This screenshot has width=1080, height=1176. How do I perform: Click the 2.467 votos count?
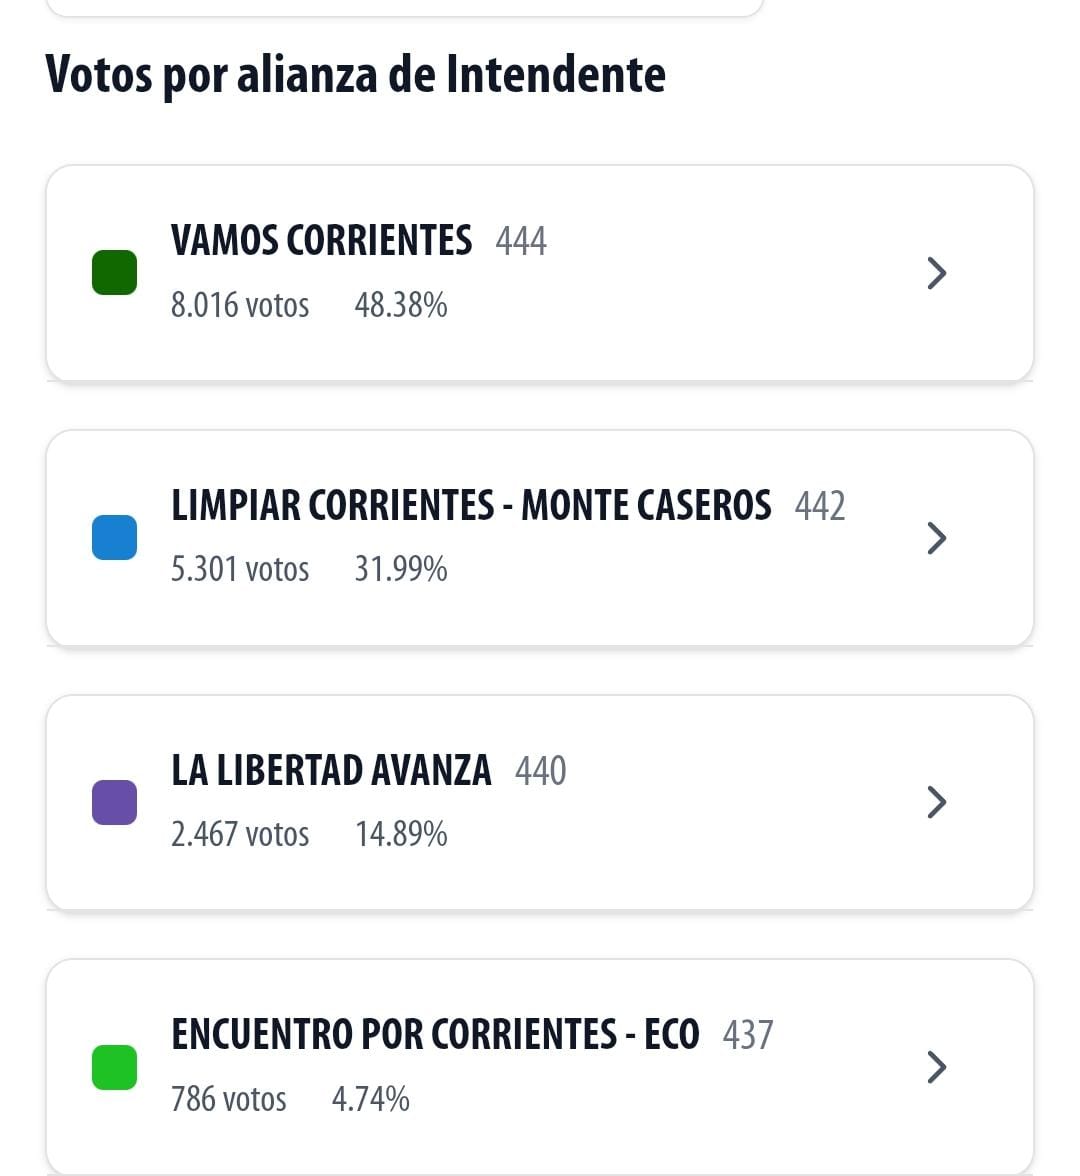point(240,834)
